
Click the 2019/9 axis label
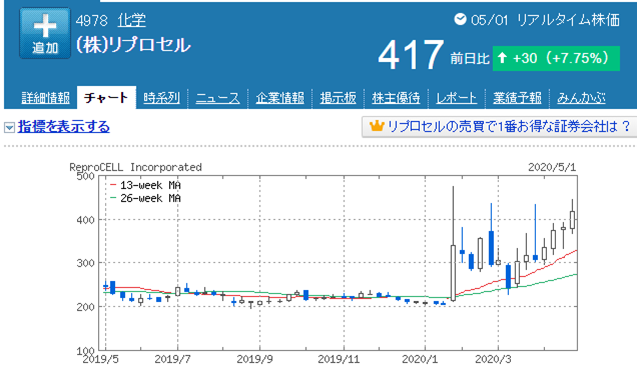pyautogui.click(x=255, y=359)
